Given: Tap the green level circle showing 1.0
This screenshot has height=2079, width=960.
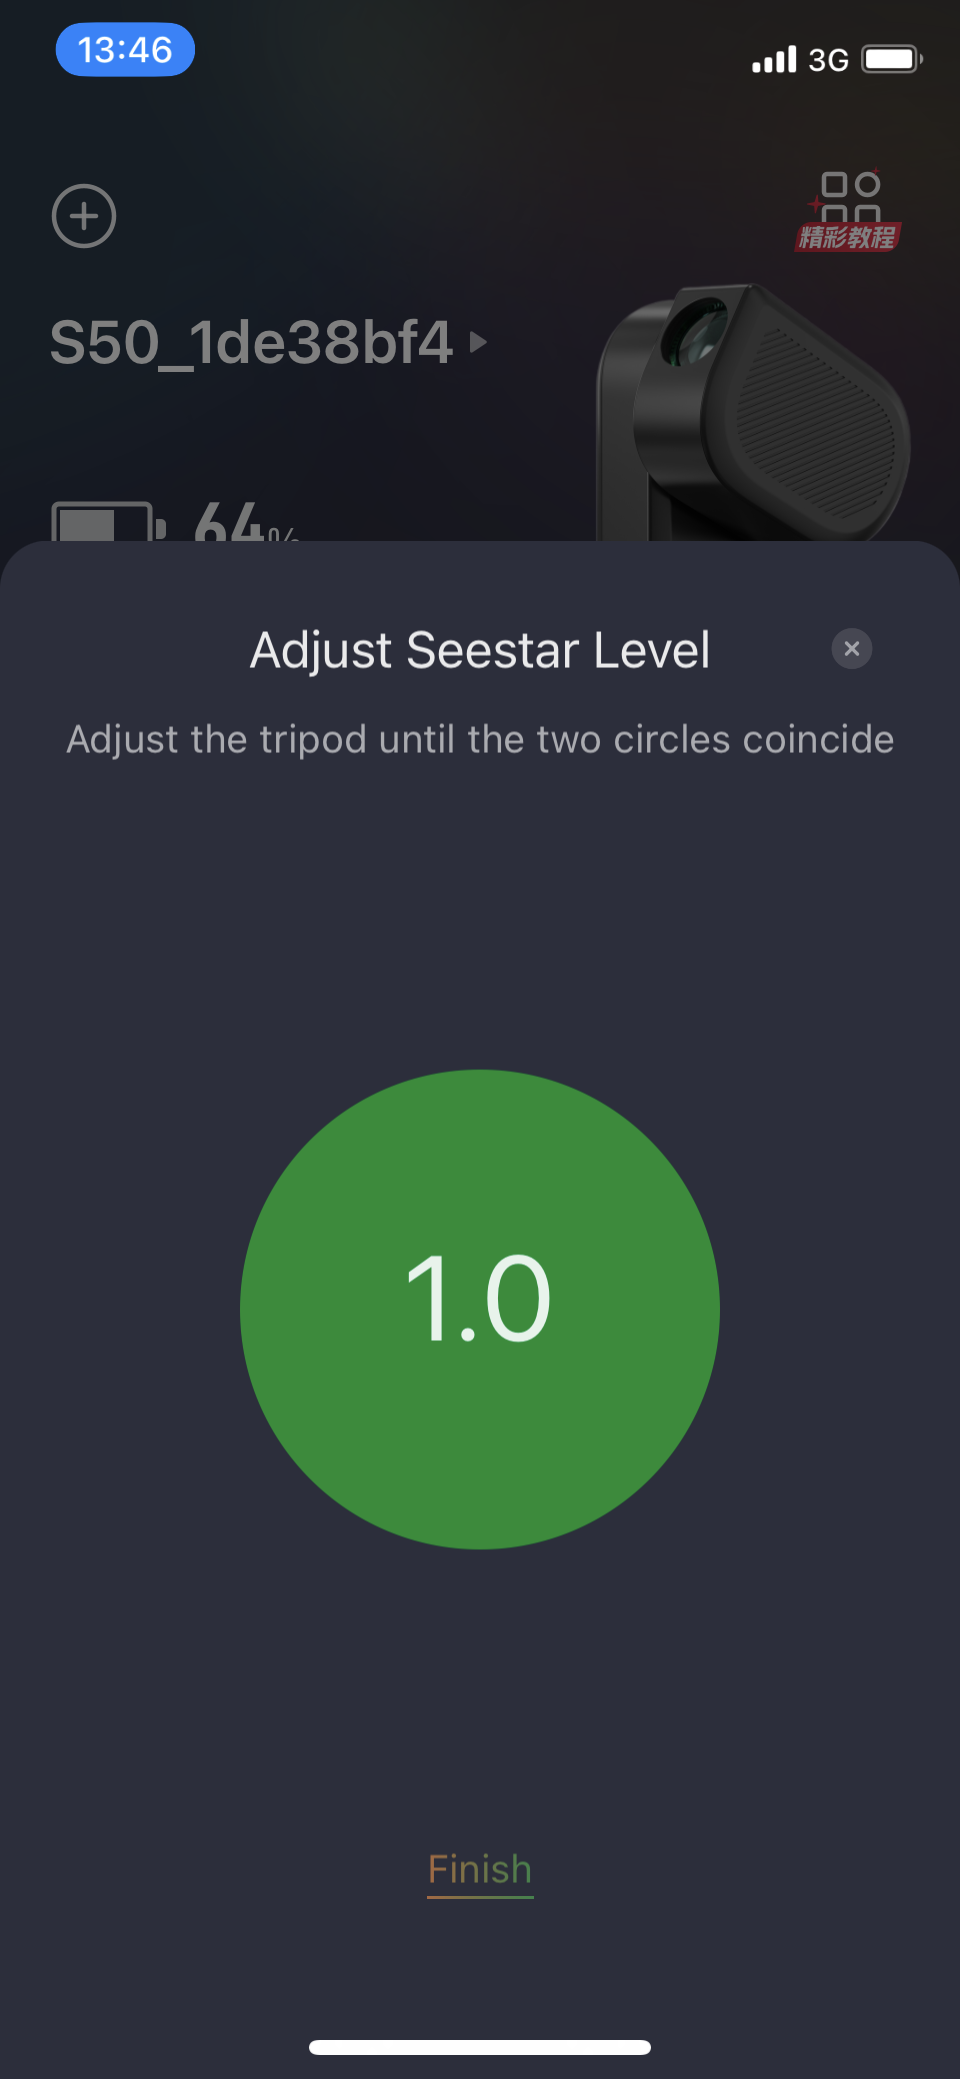Looking at the screenshot, I should (480, 1309).
